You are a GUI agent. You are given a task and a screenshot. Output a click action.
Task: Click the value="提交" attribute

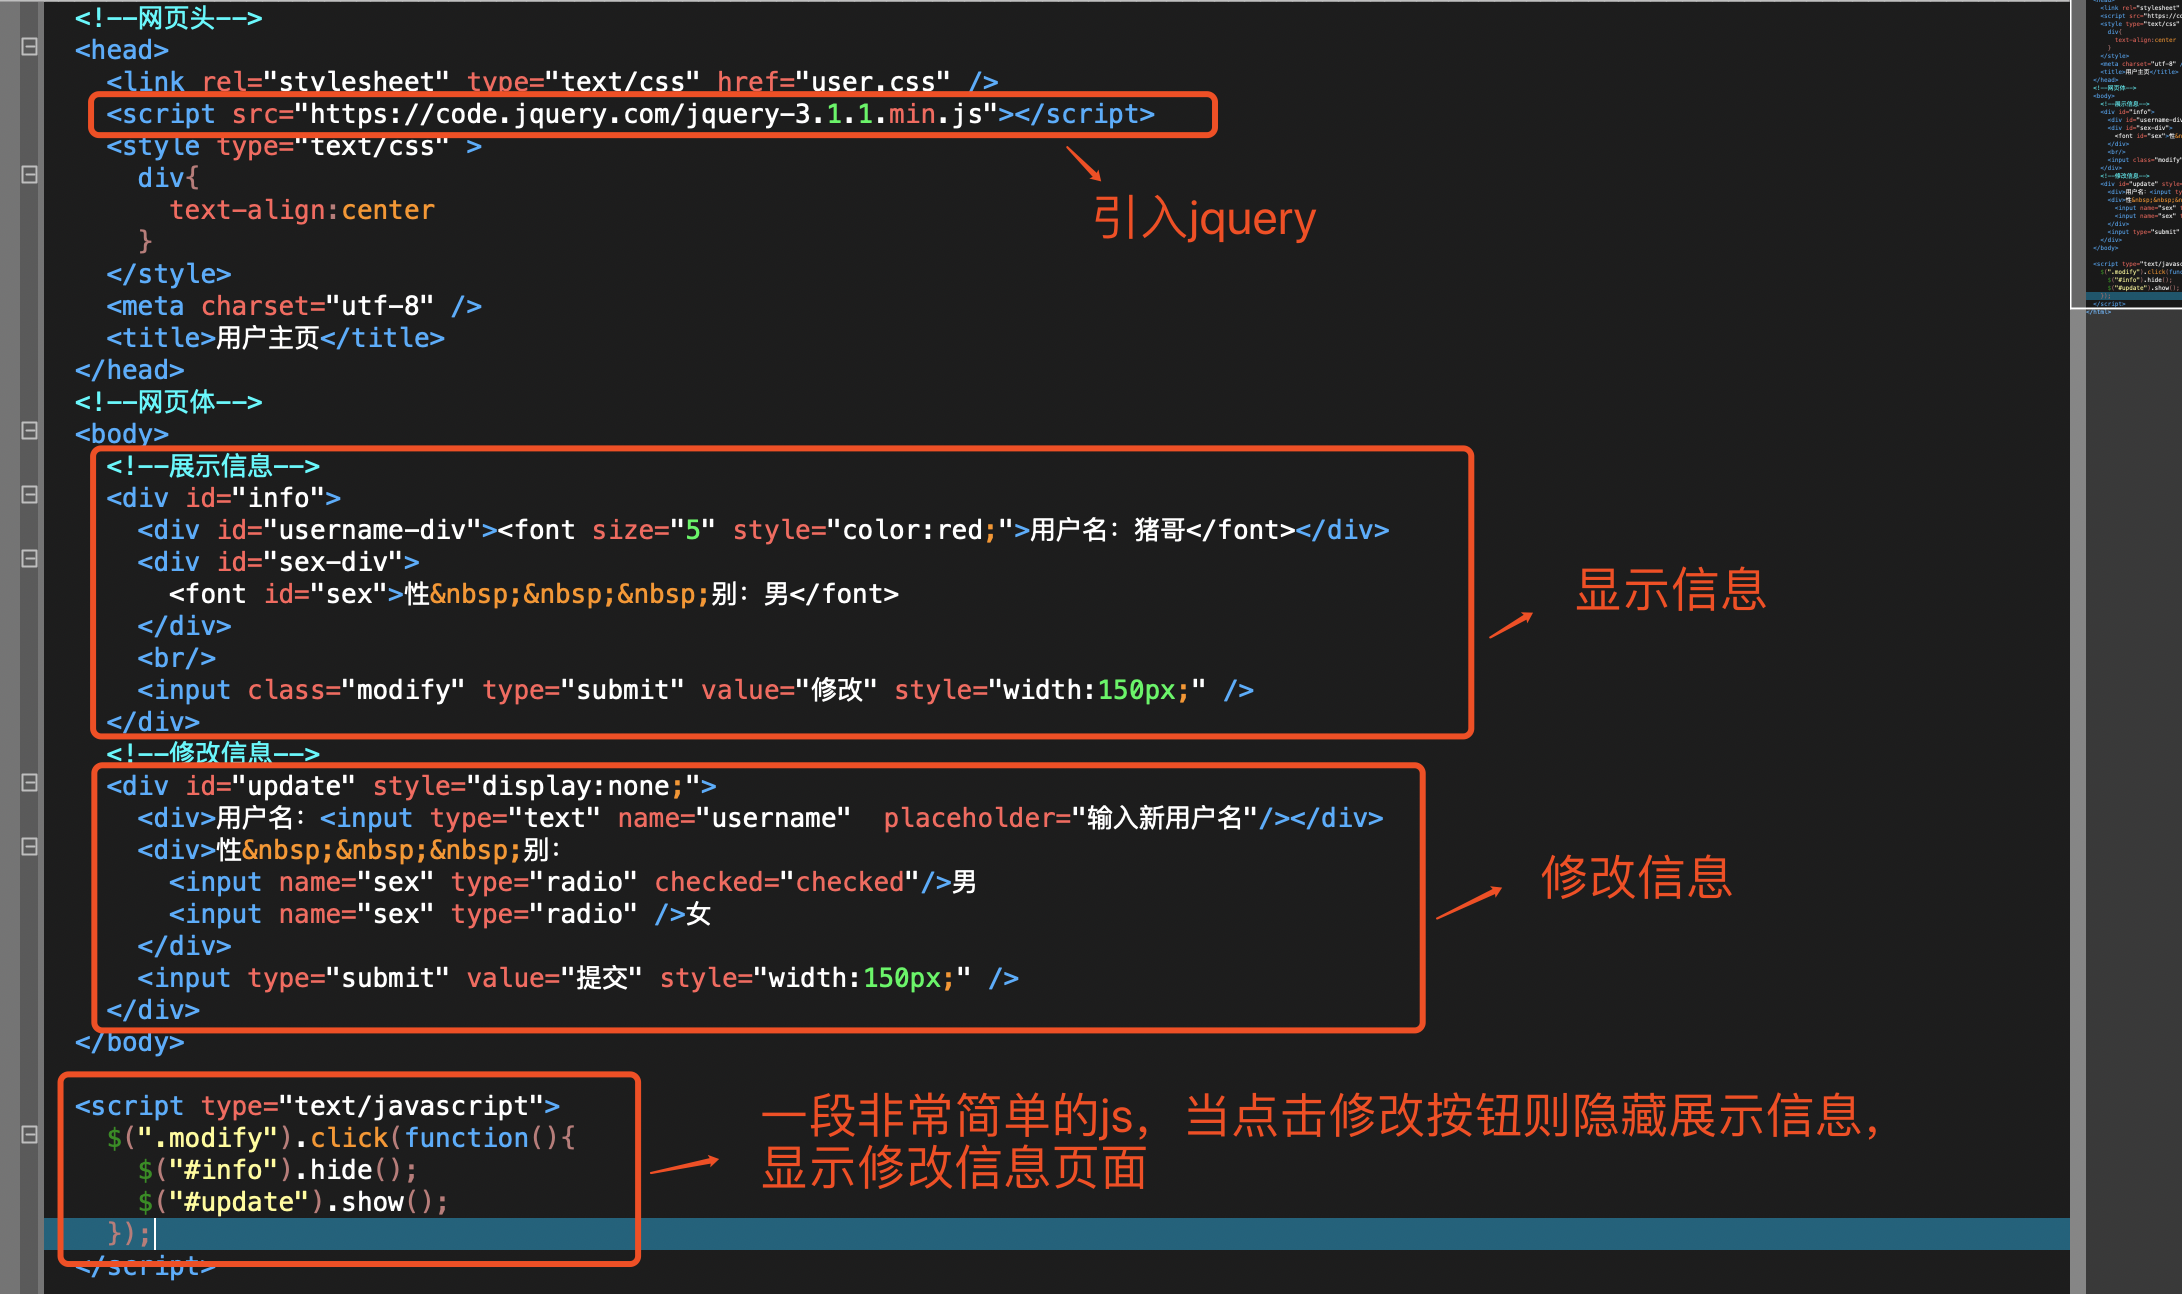(x=553, y=978)
